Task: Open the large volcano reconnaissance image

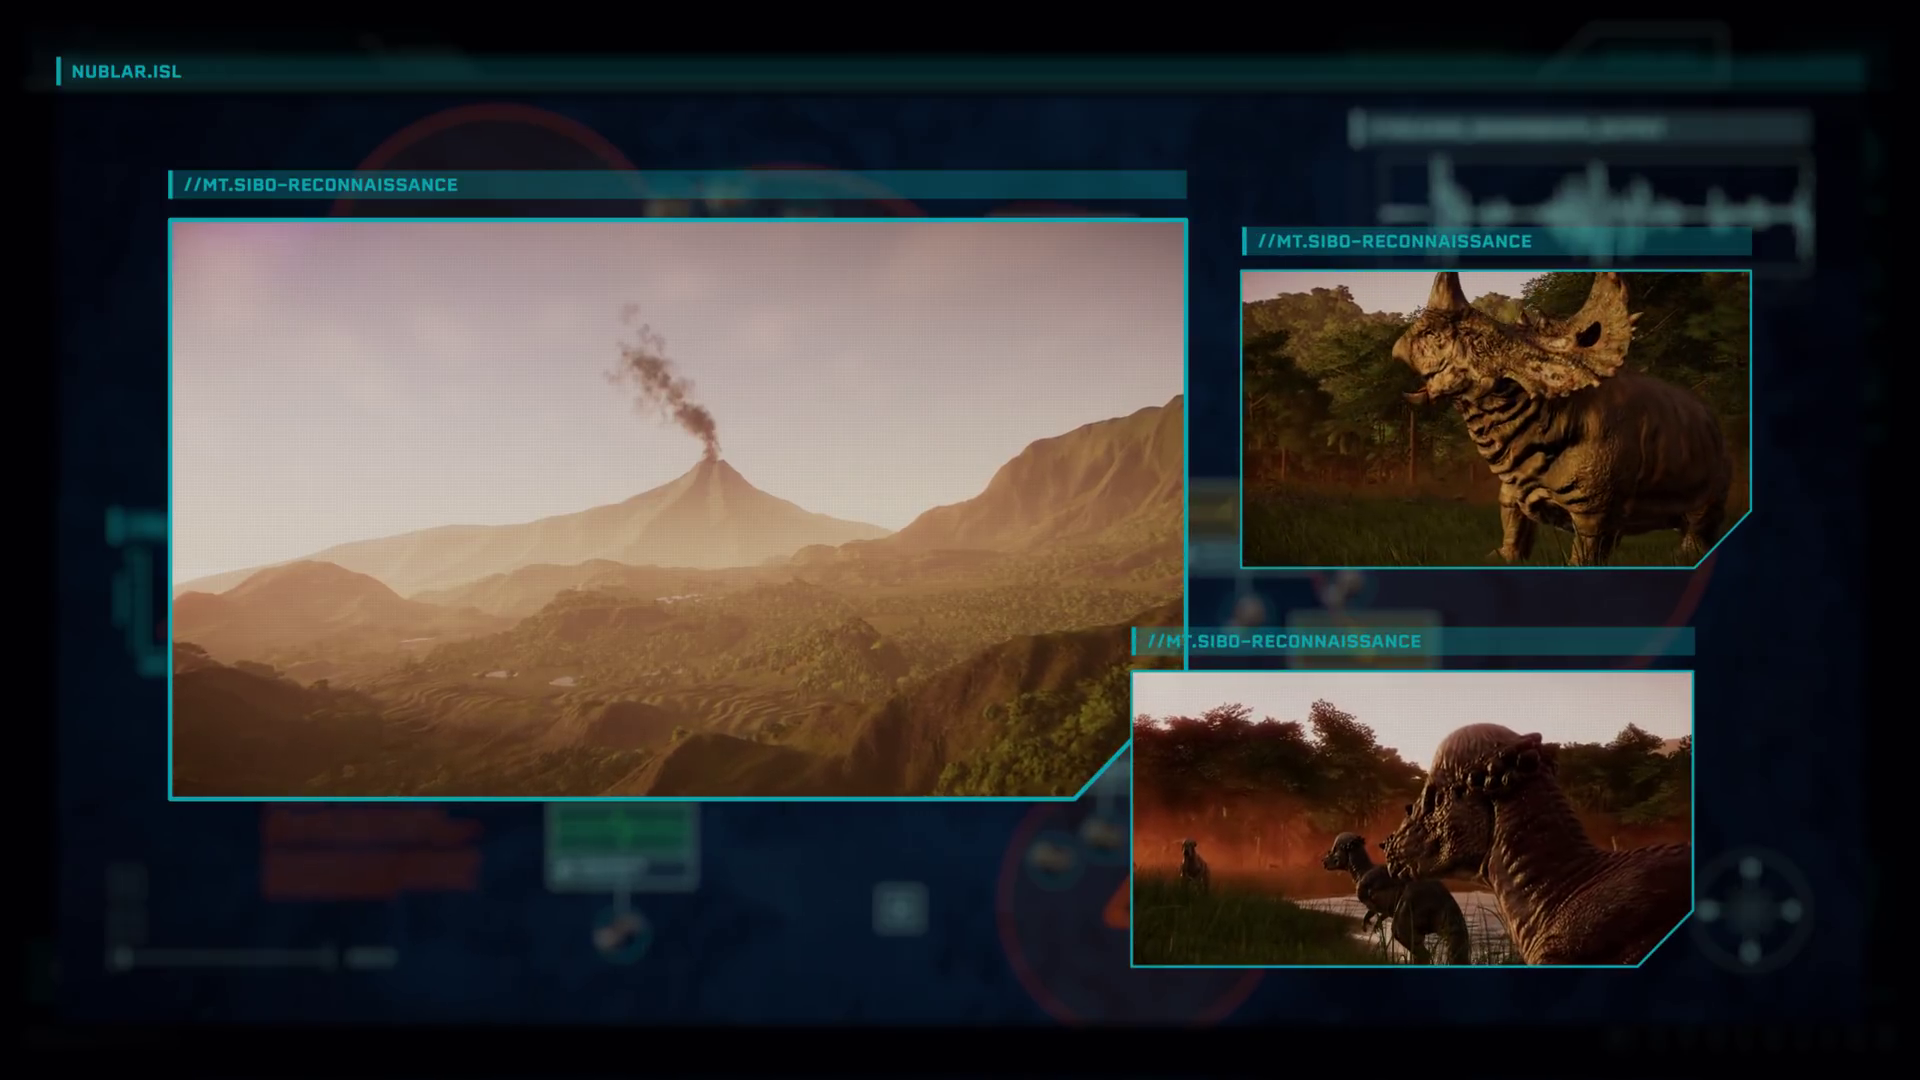Action: (677, 509)
